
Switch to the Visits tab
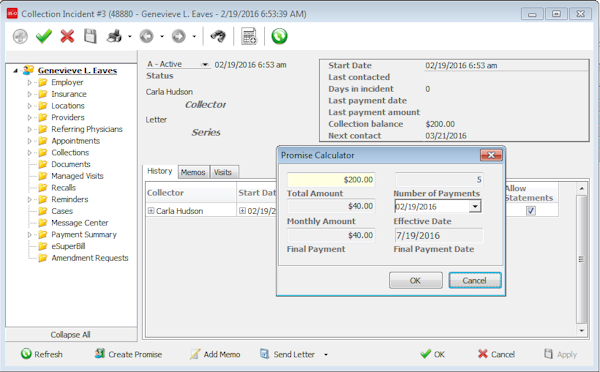pos(223,172)
